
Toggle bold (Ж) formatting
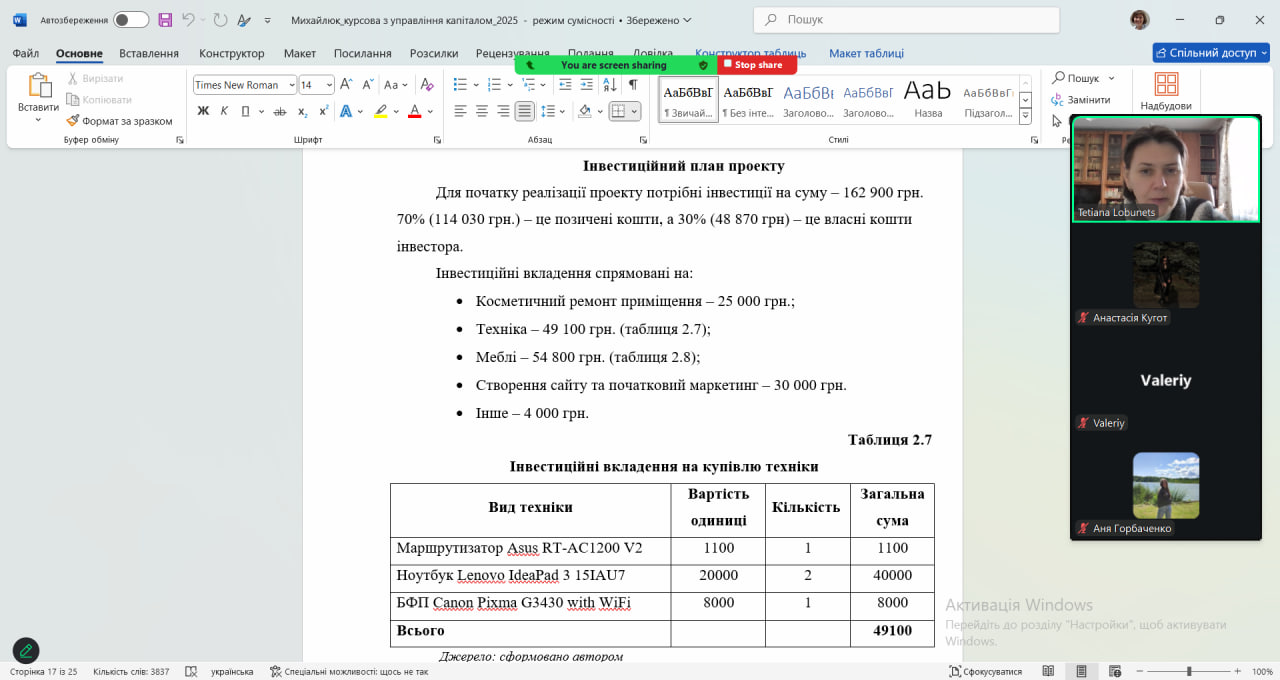pyautogui.click(x=203, y=111)
